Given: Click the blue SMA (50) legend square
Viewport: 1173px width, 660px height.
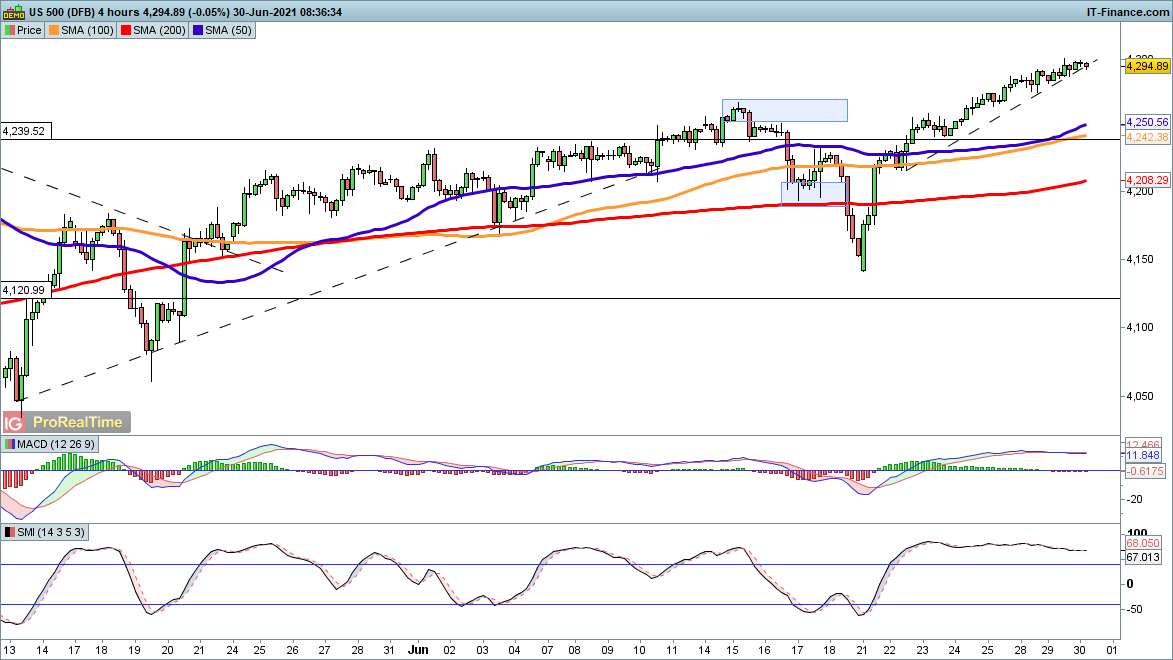Looking at the screenshot, I should [199, 30].
